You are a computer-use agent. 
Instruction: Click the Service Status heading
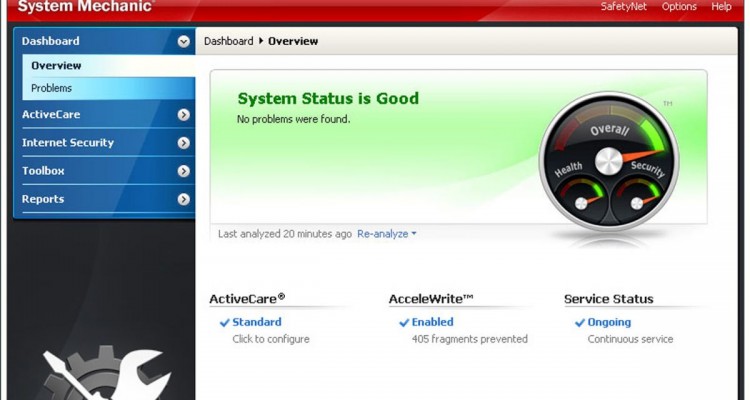[x=608, y=299]
